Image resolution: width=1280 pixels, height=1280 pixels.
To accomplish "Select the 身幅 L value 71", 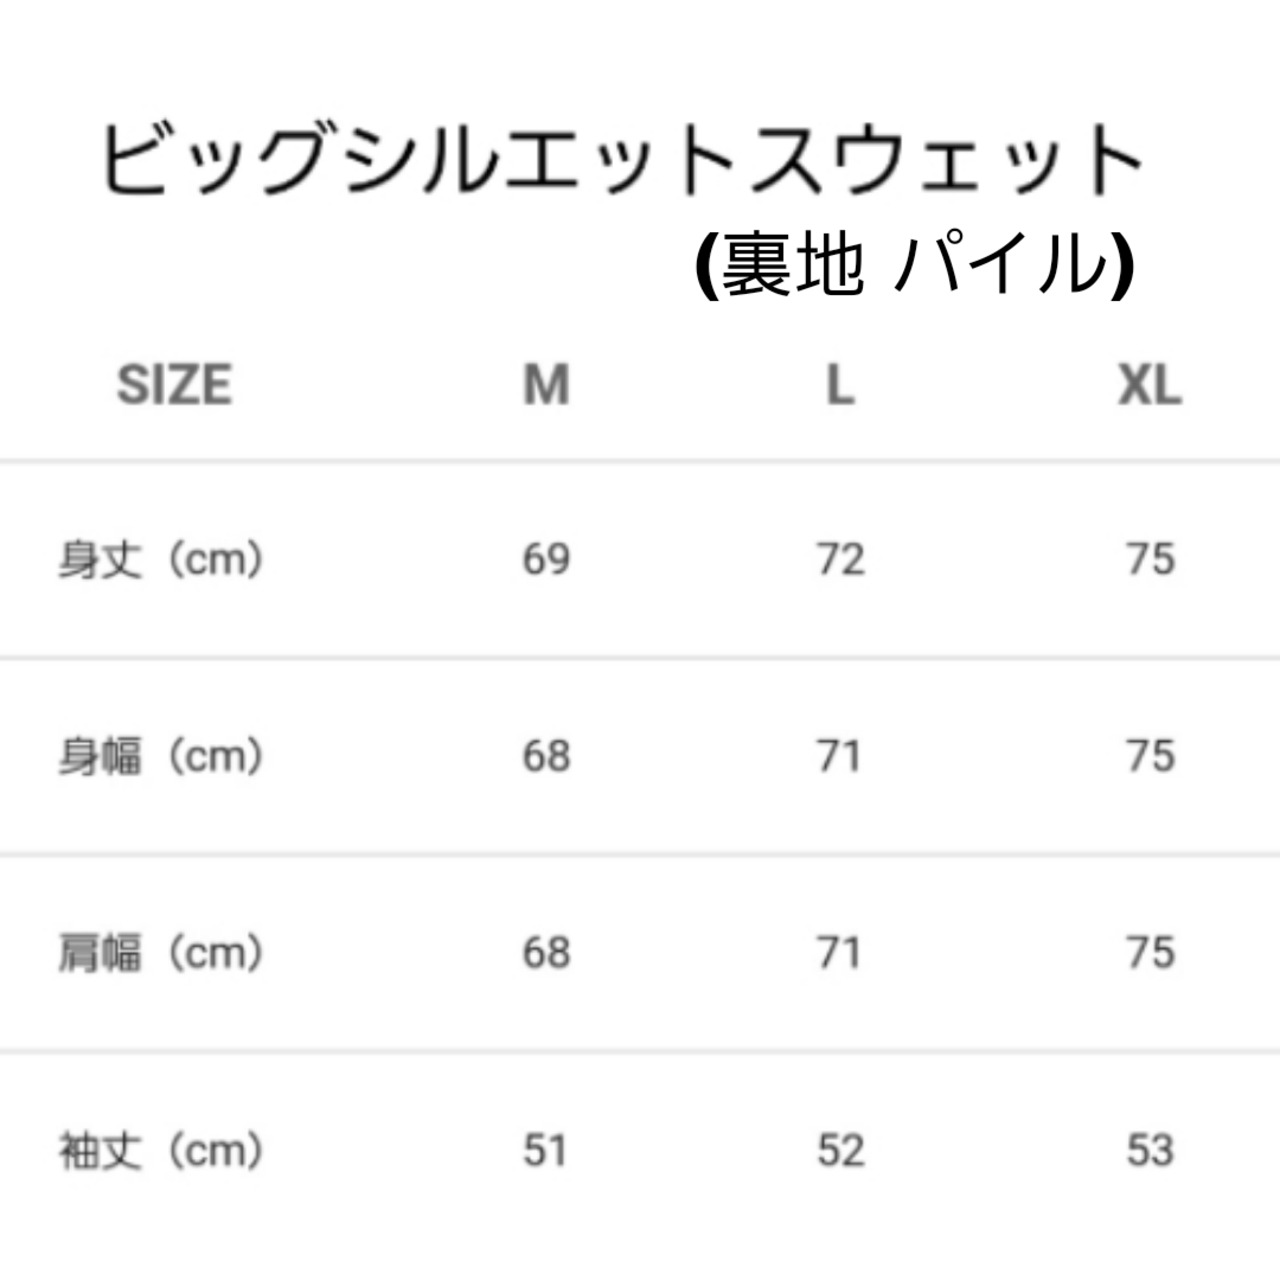I will coord(838,756).
